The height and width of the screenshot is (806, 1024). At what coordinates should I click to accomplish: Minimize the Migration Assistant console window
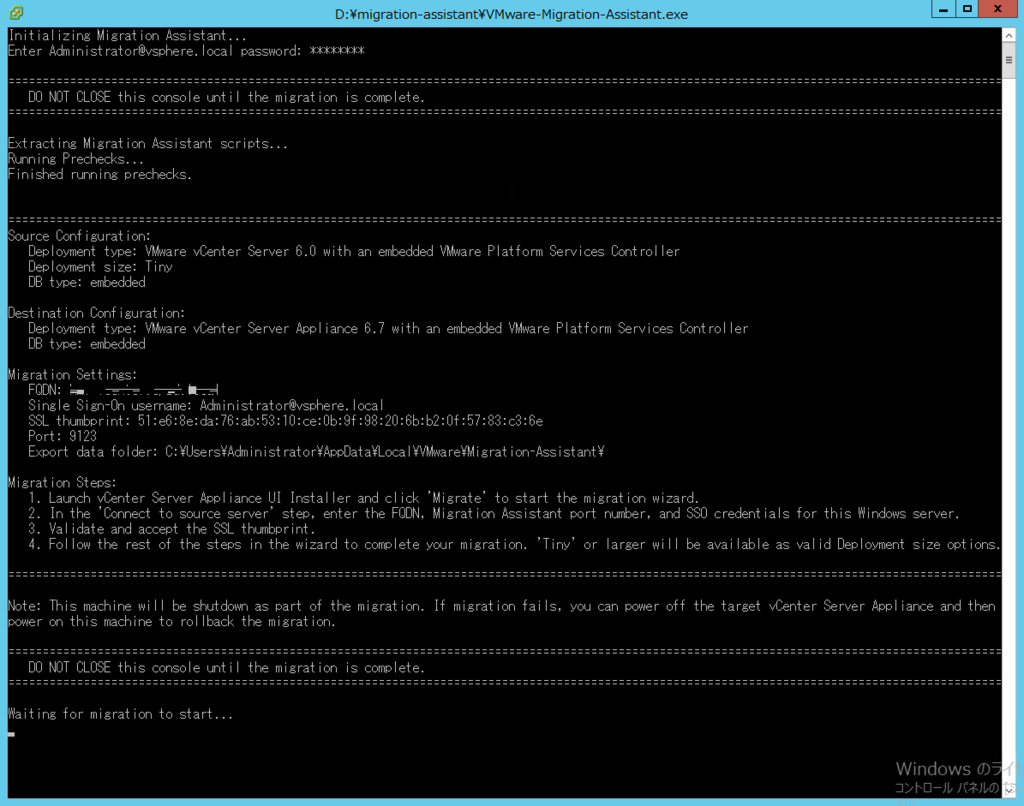click(943, 9)
